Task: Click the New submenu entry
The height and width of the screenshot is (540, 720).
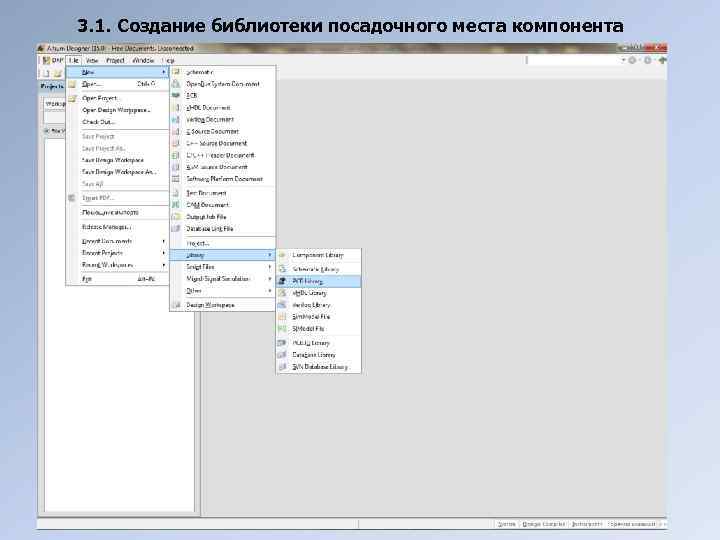Action: [x=118, y=72]
